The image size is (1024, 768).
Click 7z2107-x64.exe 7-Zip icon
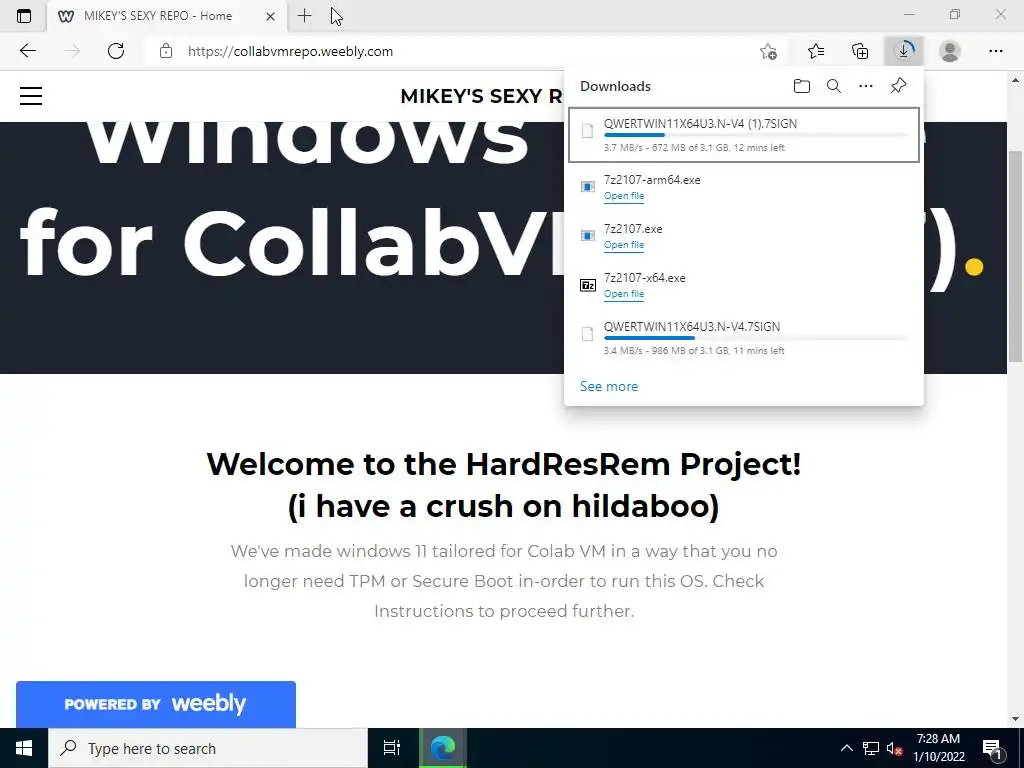coord(588,285)
